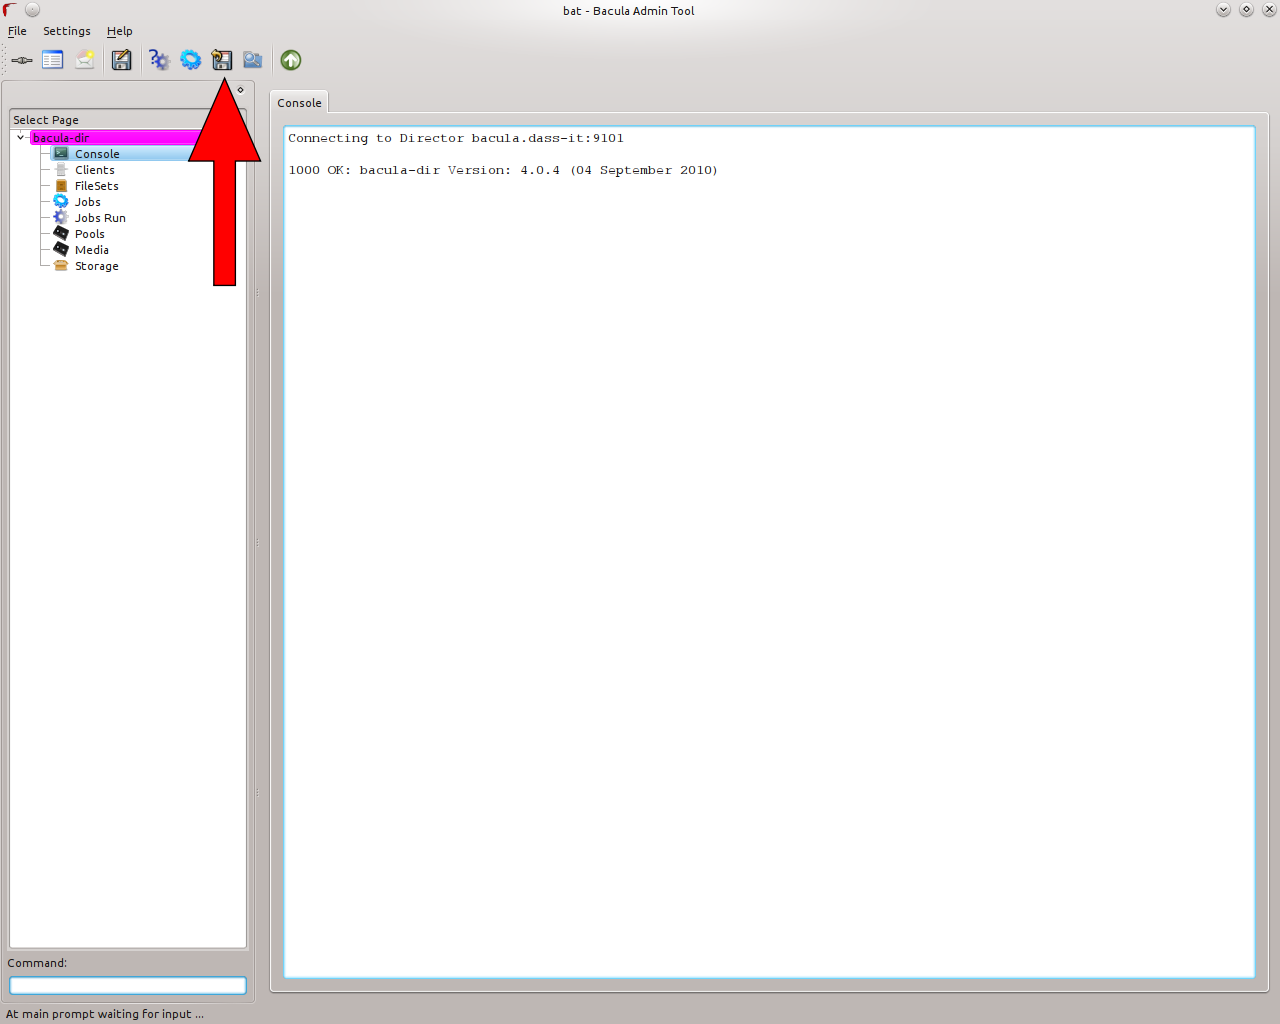This screenshot has height=1024, width=1280.
Task: Minimize the bat window
Action: (x=1223, y=10)
